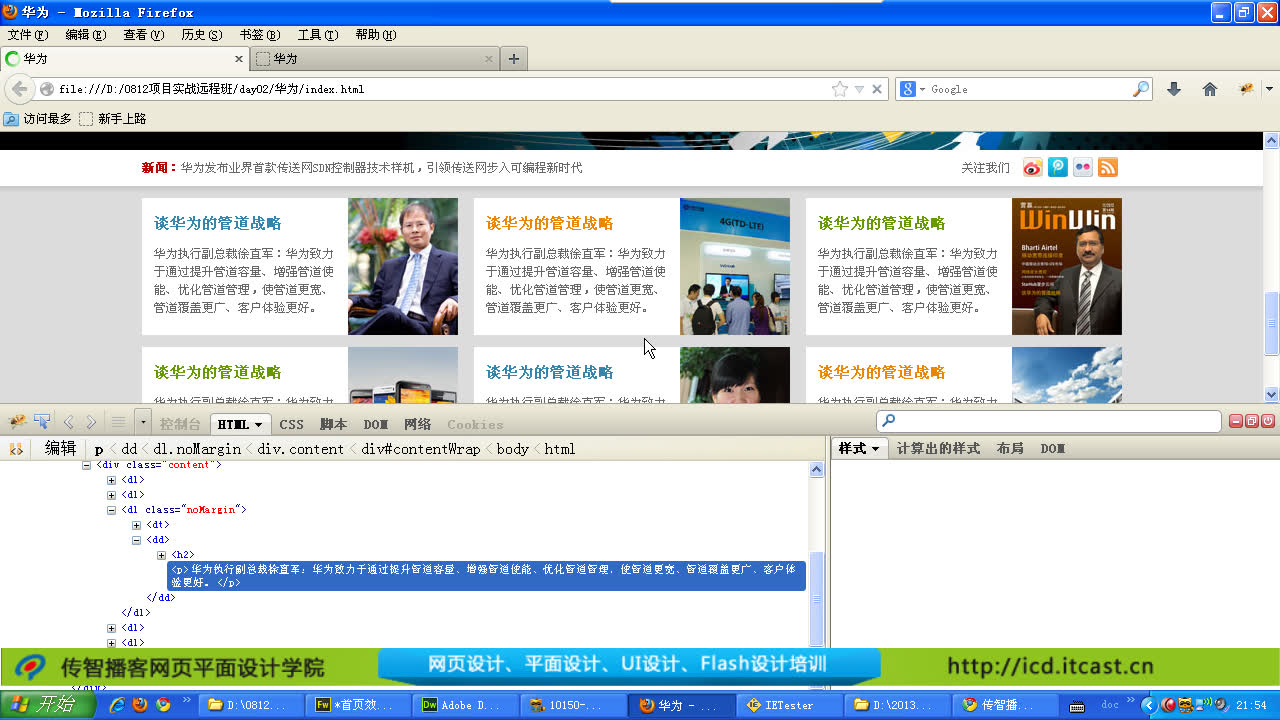This screenshot has height=720, width=1280.
Task: Launch Firefox from quick launch bar
Action: click(140, 705)
